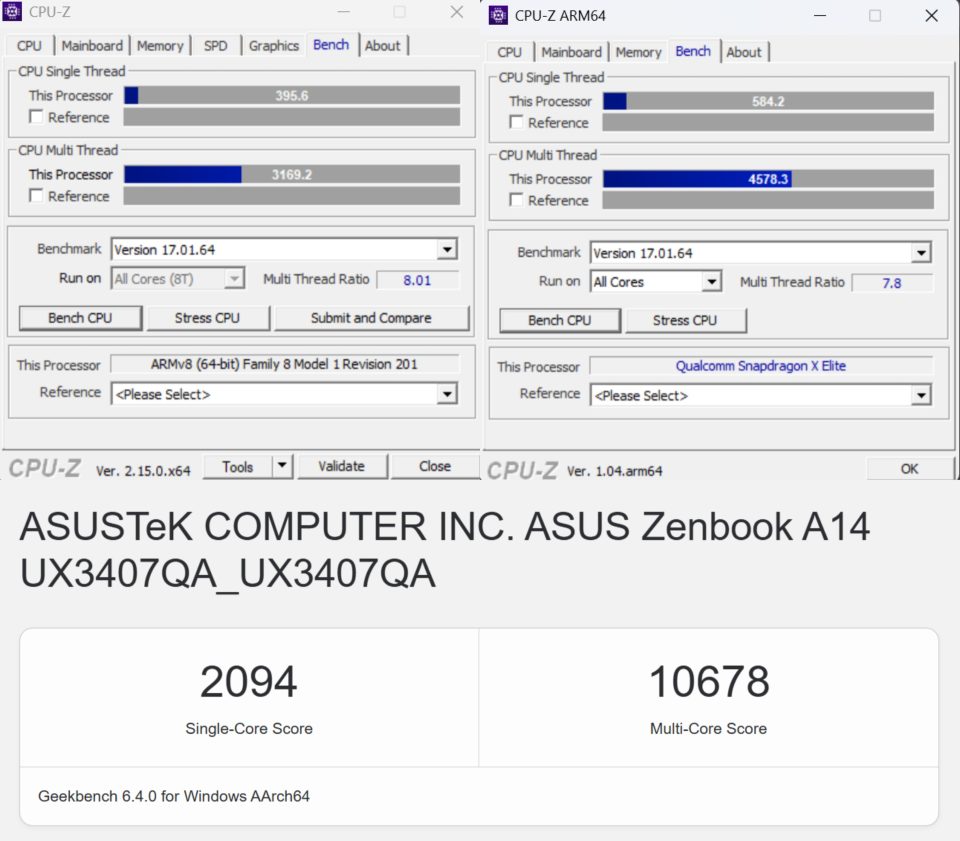The image size is (960, 841).
Task: Click Multi Thread Ratio value 7.8
Action: point(891,283)
